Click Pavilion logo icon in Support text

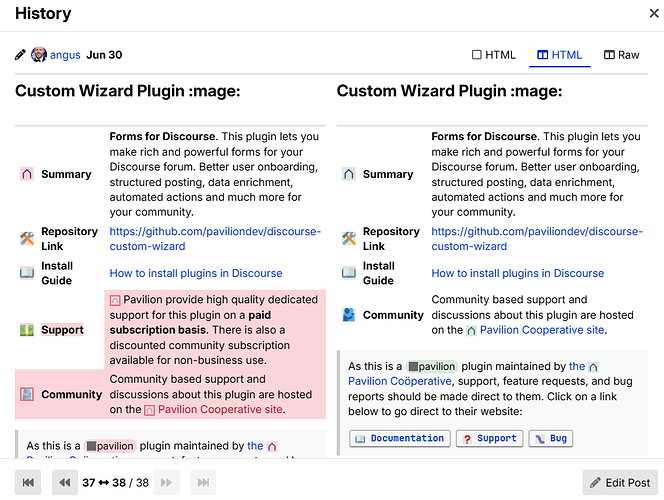(115, 300)
